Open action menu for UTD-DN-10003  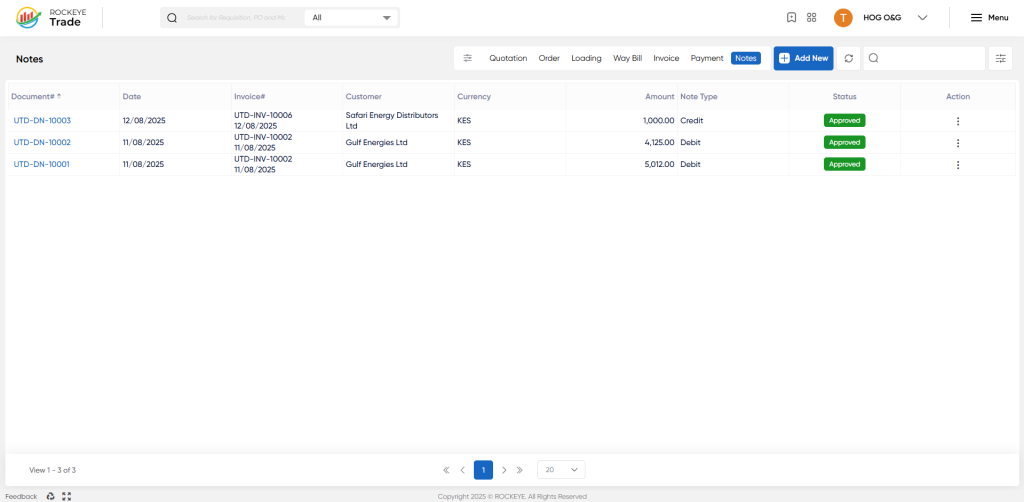pyautogui.click(x=957, y=121)
